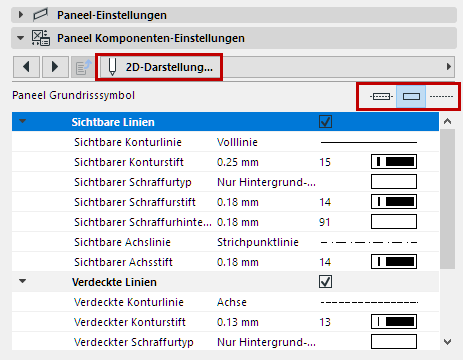Collapse the Paneel Komponenten-Einstellungen section
This screenshot has width=463, height=360.
point(21,38)
